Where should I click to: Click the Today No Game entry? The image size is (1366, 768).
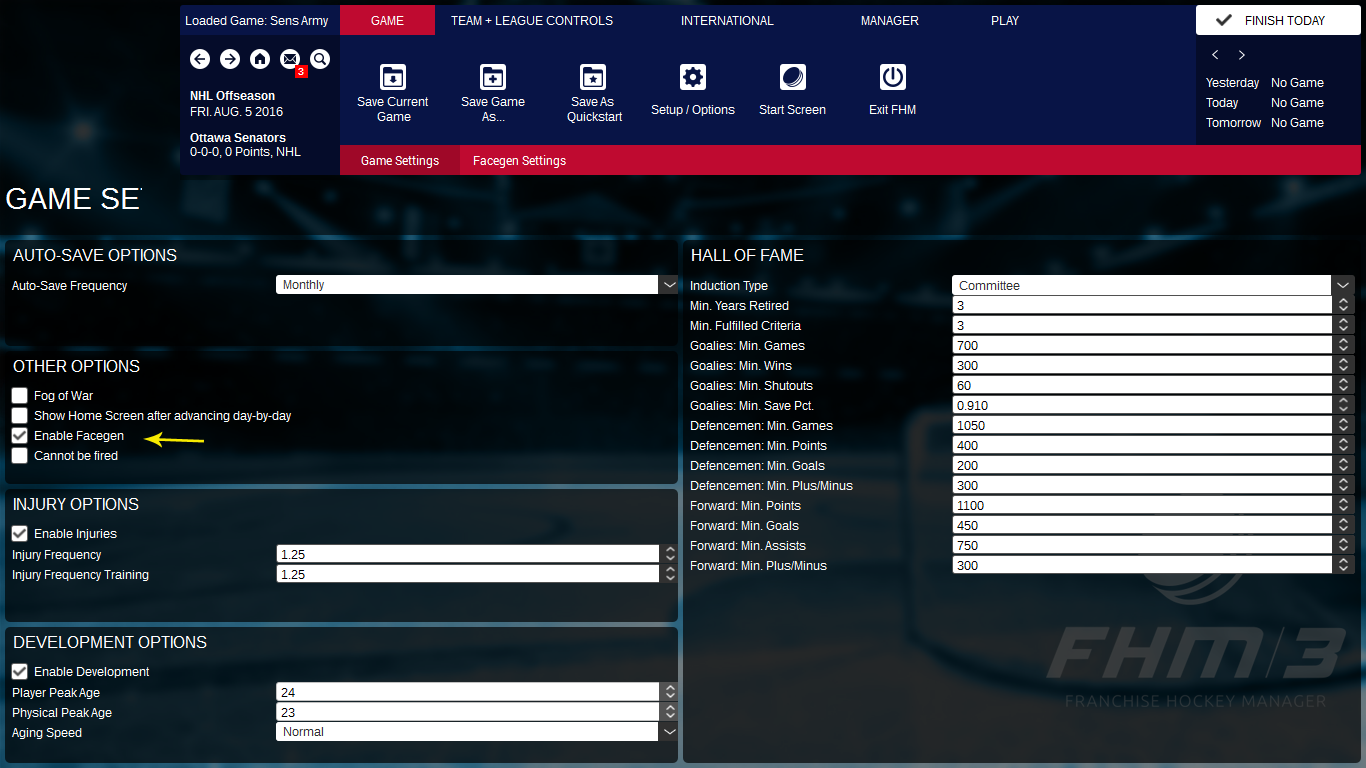[x=1265, y=103]
